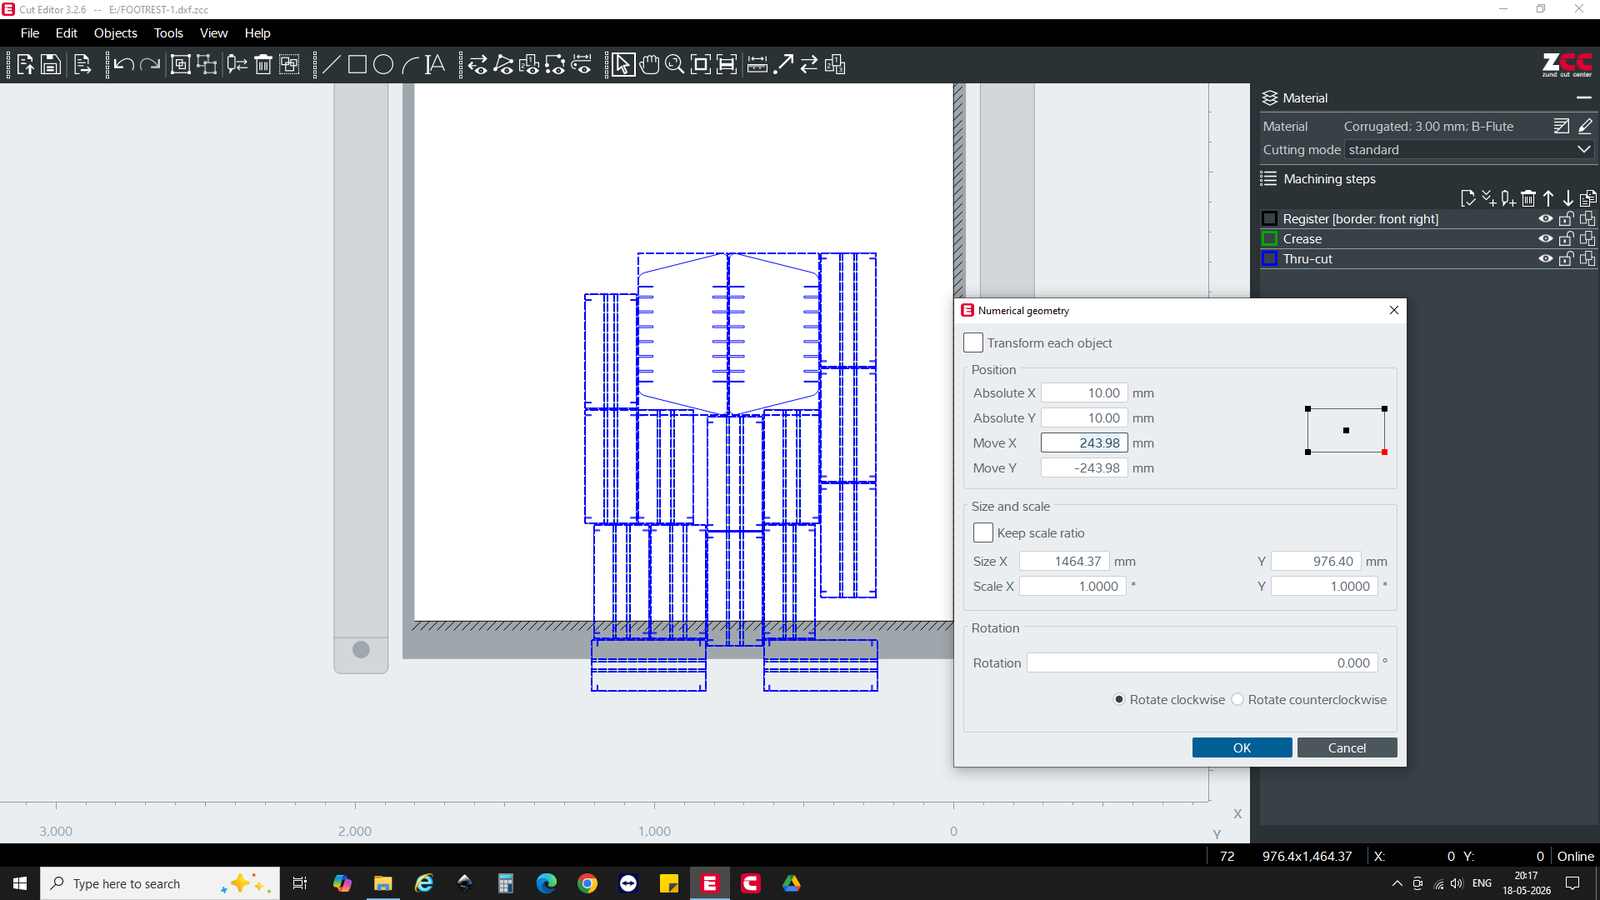Image resolution: width=1600 pixels, height=900 pixels.
Task: Select the Rectangle drawing tool
Action: [357, 65]
